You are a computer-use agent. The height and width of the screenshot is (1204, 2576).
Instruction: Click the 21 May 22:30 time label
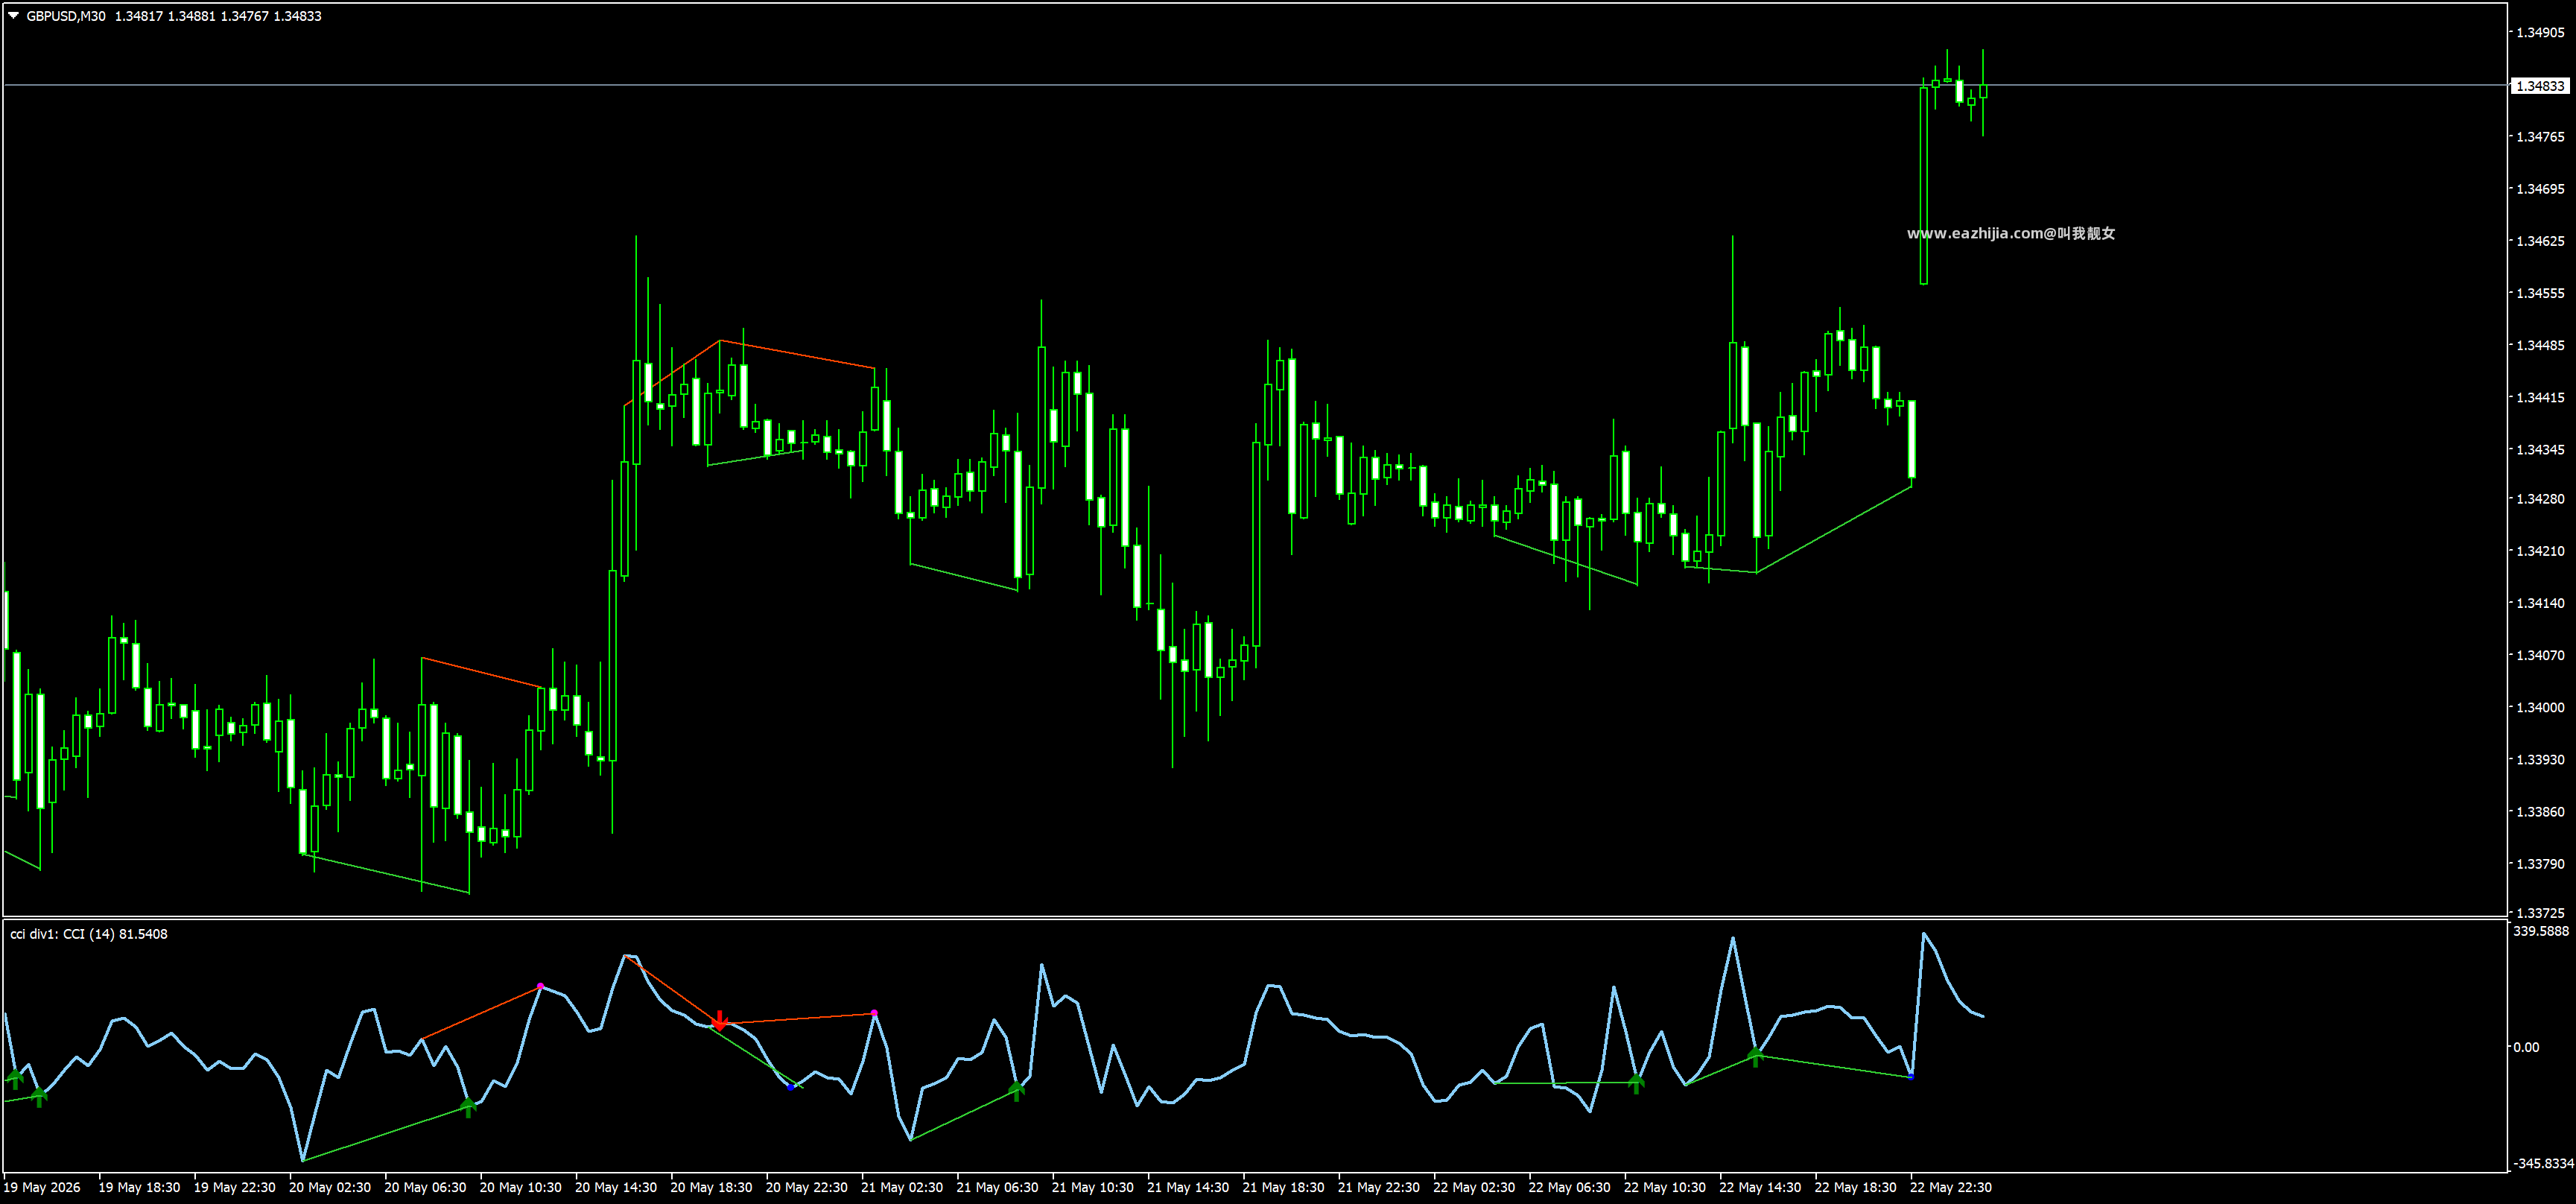pyautogui.click(x=1379, y=1187)
